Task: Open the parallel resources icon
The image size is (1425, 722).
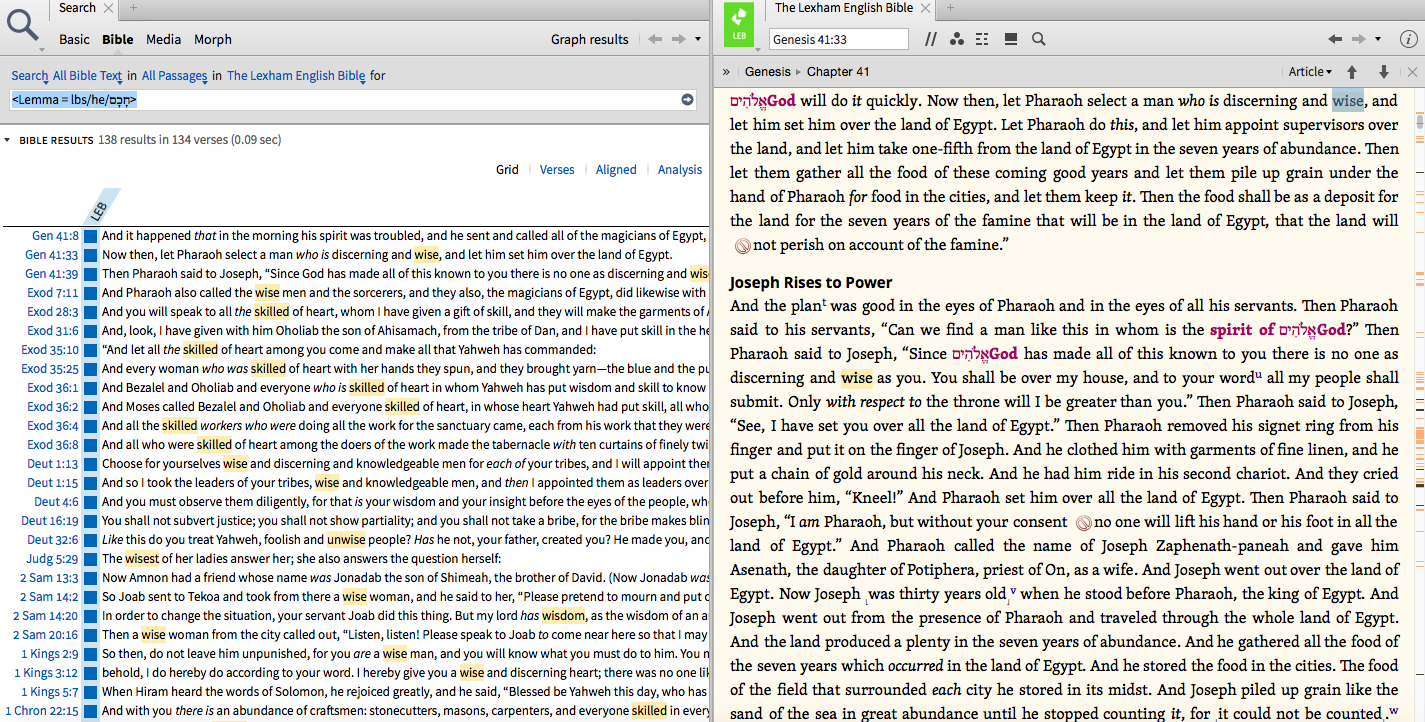Action: click(931, 39)
